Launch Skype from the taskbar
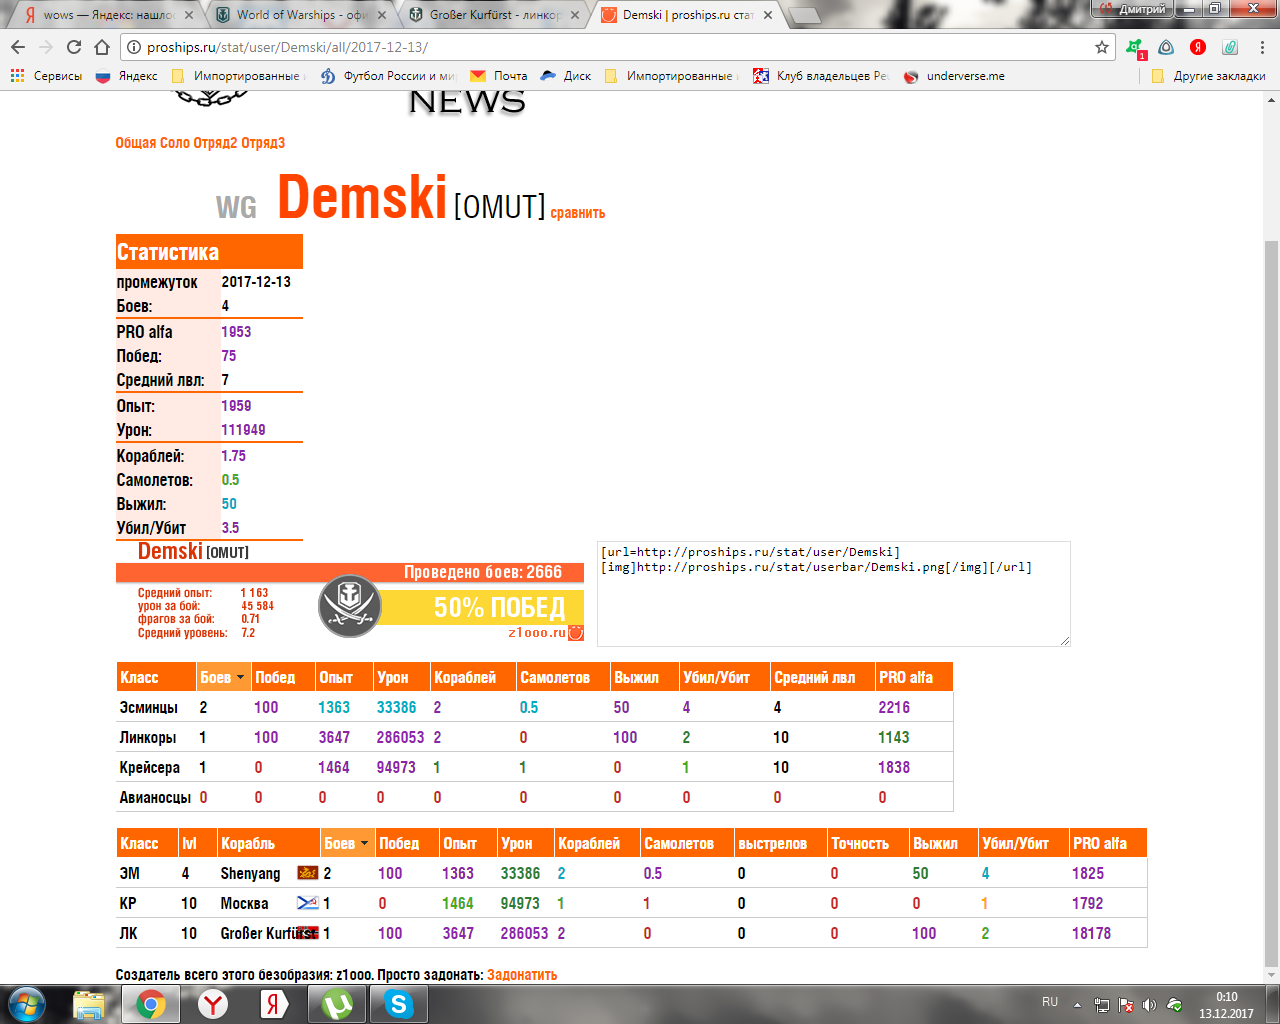 [399, 1003]
